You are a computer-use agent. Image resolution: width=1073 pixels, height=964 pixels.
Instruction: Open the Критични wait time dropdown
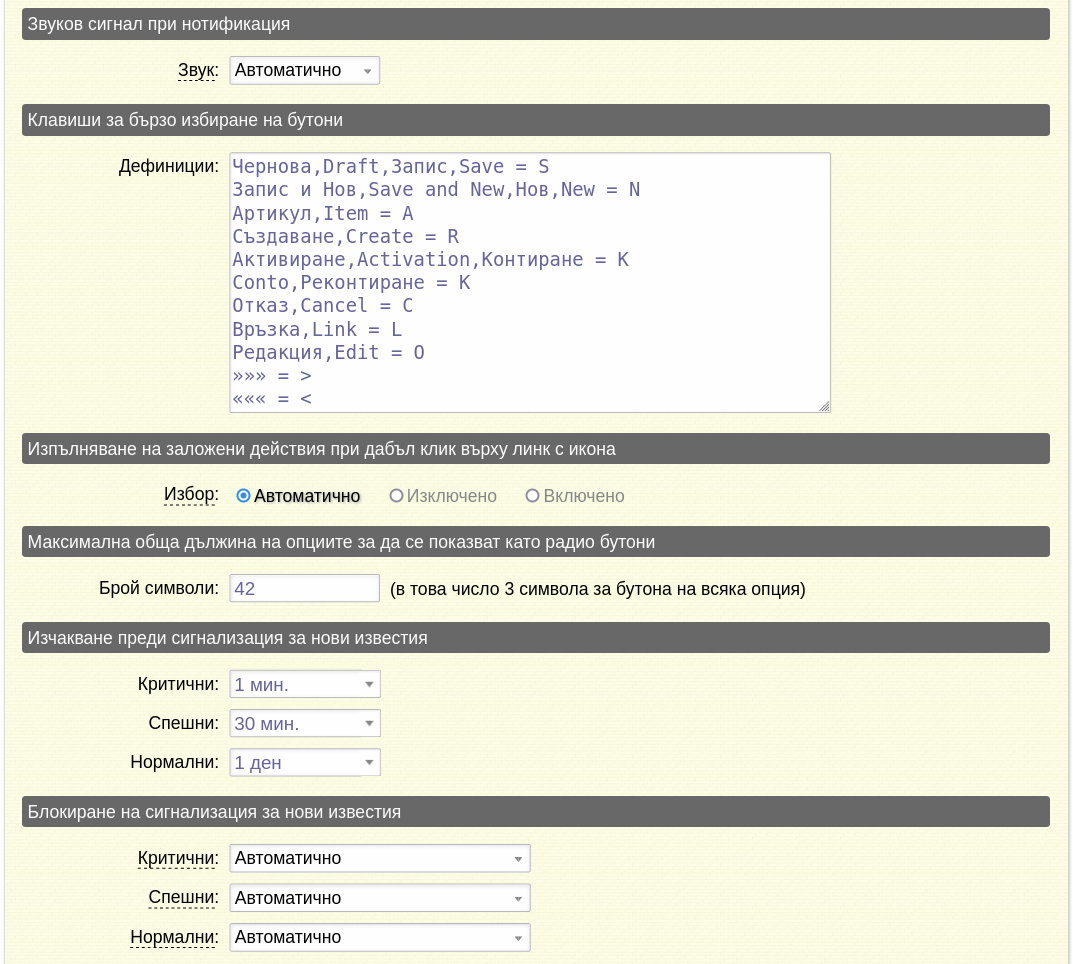tap(305, 684)
